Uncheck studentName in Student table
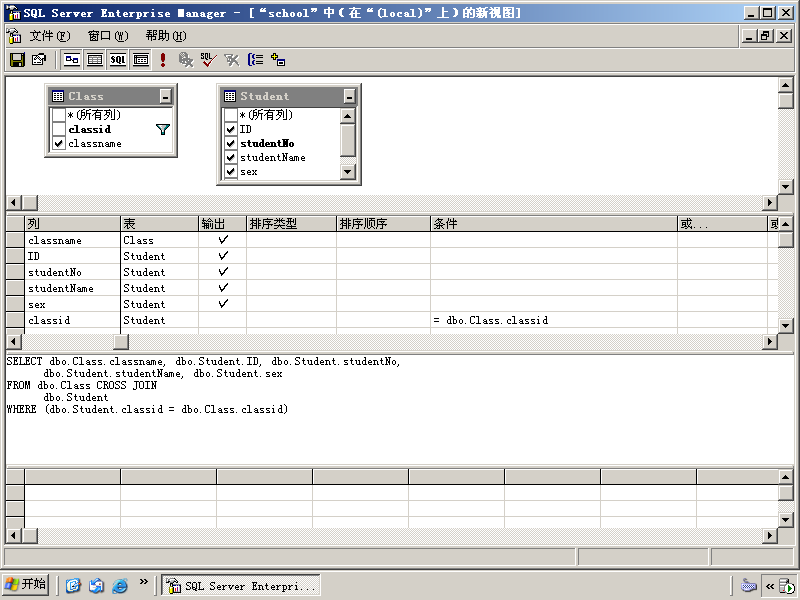This screenshot has width=800, height=600. point(231,158)
